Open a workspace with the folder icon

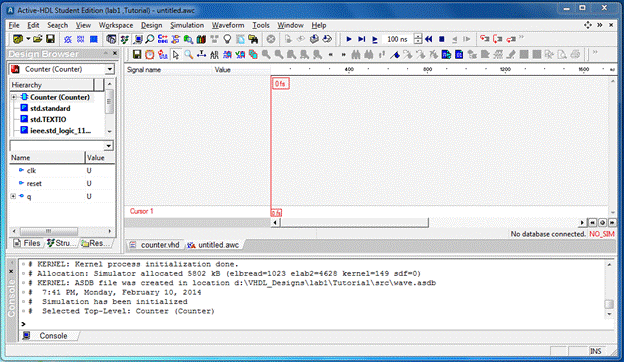38,39
